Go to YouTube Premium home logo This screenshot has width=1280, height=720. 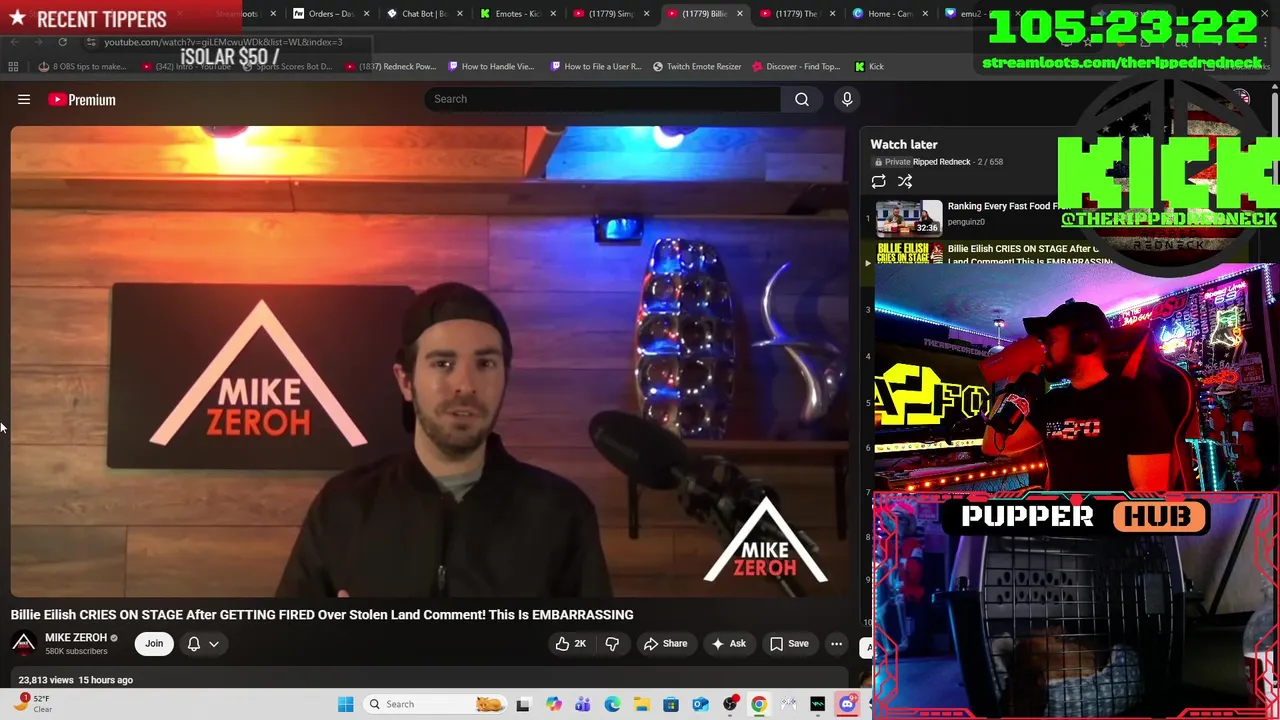click(82, 99)
